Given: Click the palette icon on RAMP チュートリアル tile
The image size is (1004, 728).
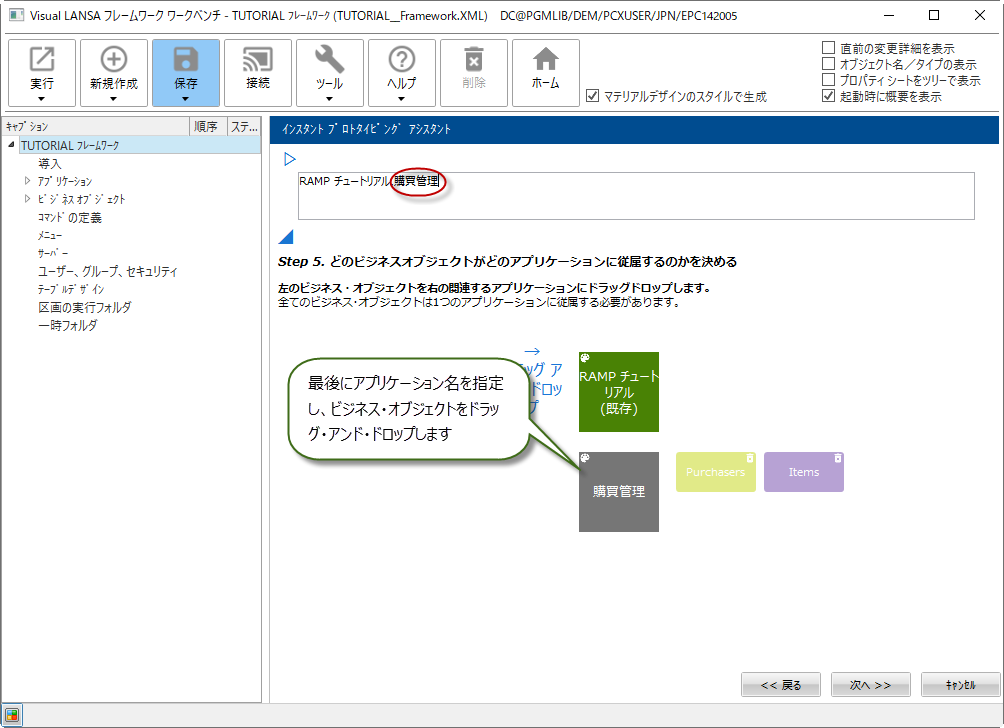Looking at the screenshot, I should click(585, 358).
